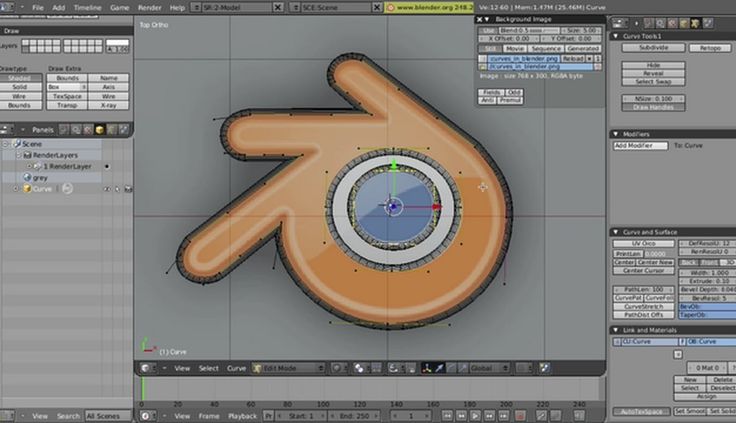Open All Scenes outliner display dropdown
Viewport: 736px width, 423px height.
[x=107, y=416]
